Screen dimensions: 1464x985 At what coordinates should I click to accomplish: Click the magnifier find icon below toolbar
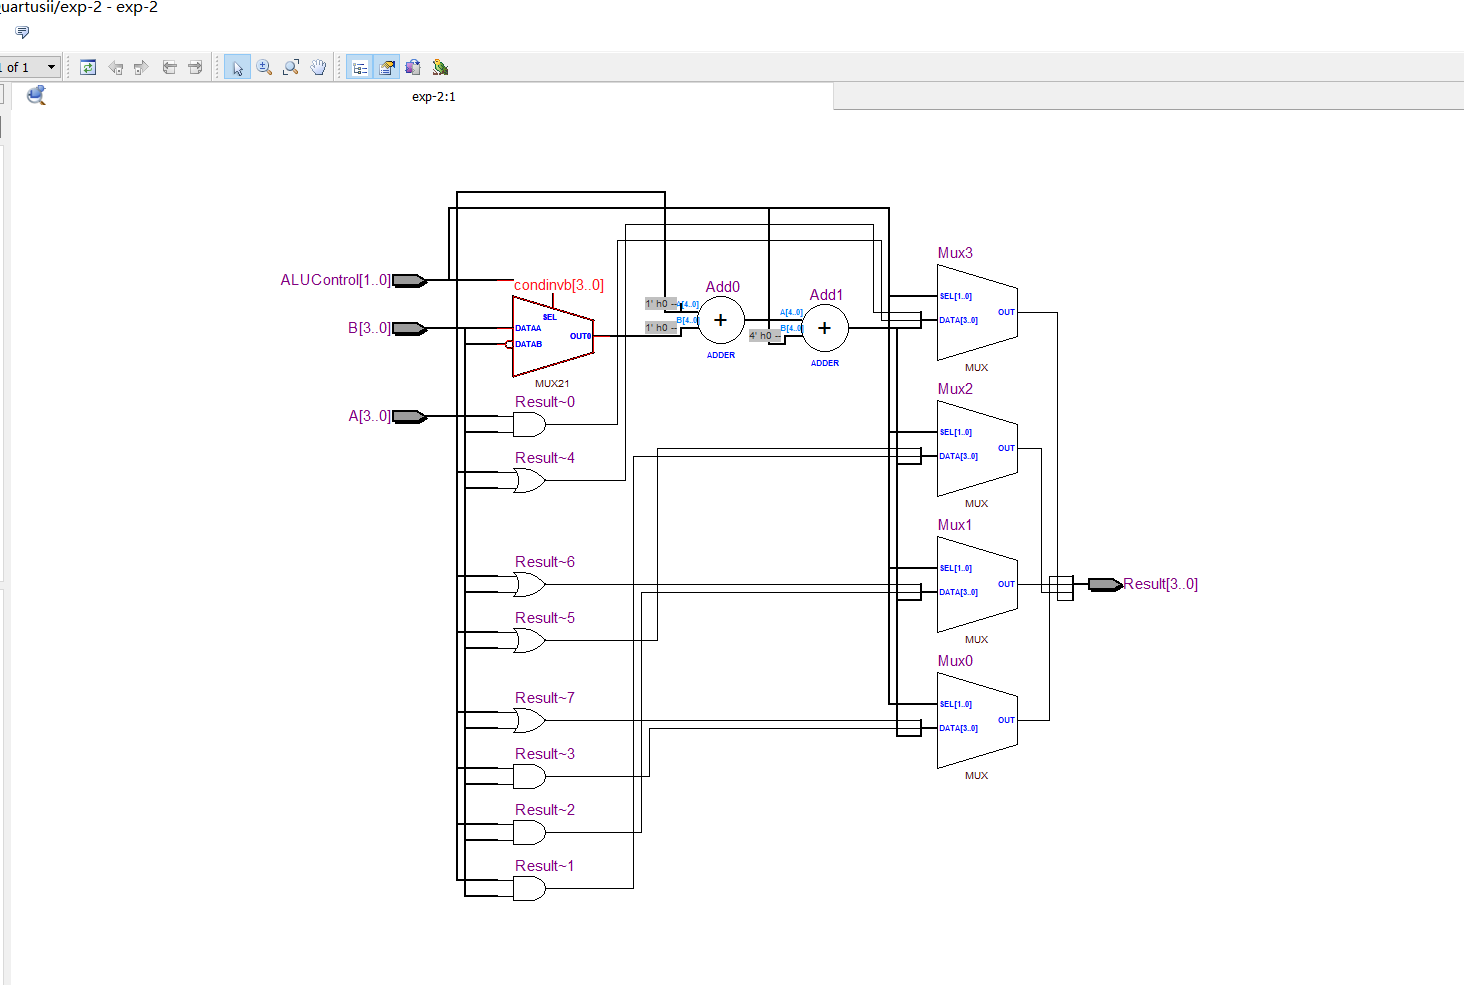pyautogui.click(x=37, y=95)
